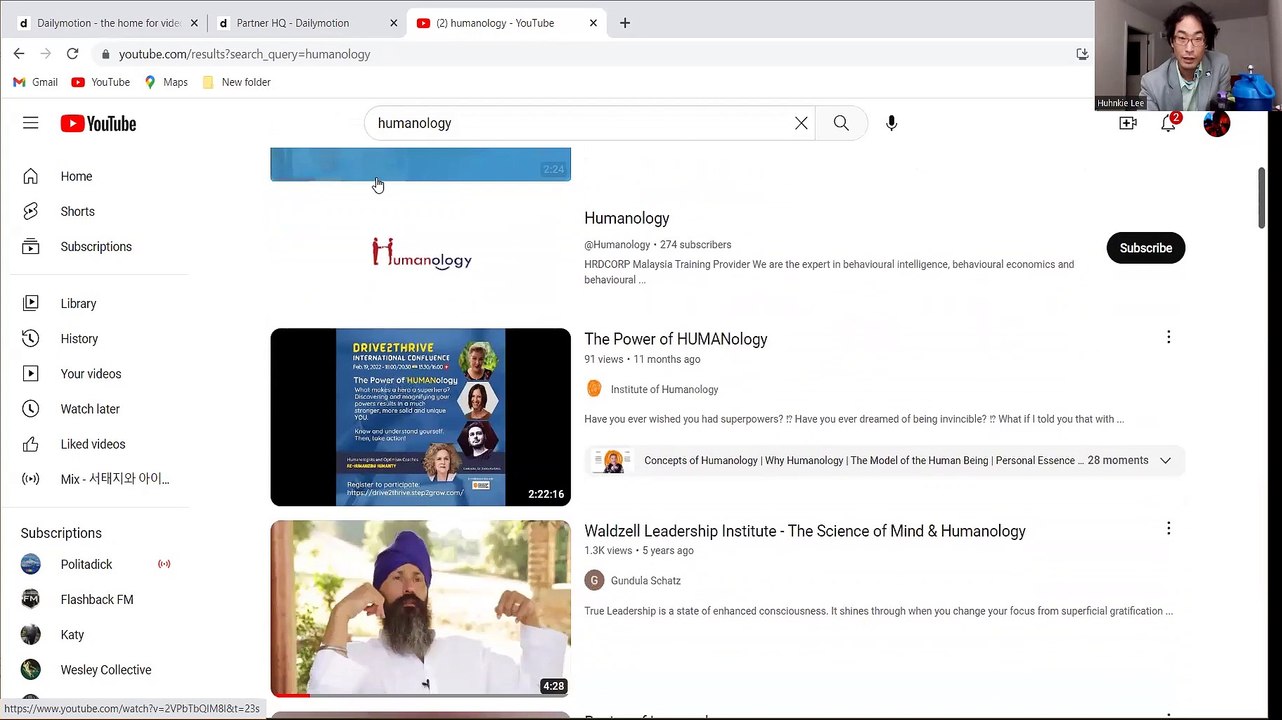
Task: Open Institute of Humanology channel link
Action: (664, 390)
